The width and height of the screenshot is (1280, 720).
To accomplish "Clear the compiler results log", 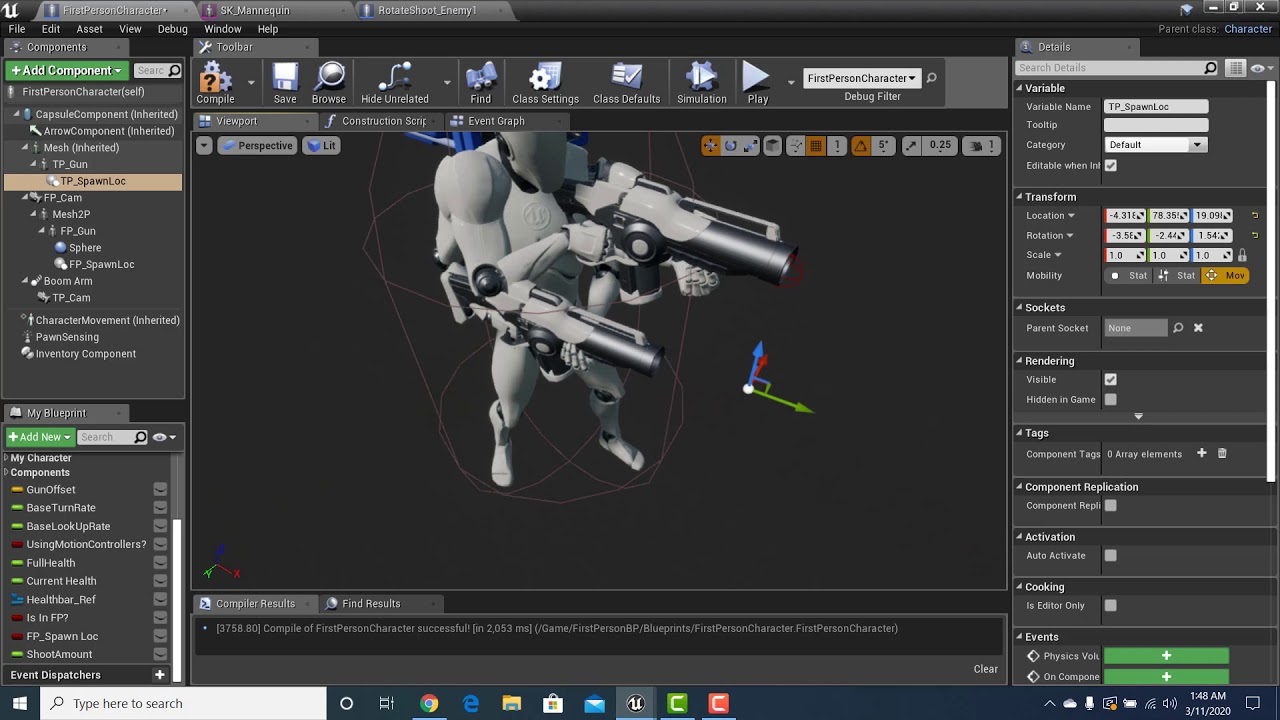I will click(985, 669).
